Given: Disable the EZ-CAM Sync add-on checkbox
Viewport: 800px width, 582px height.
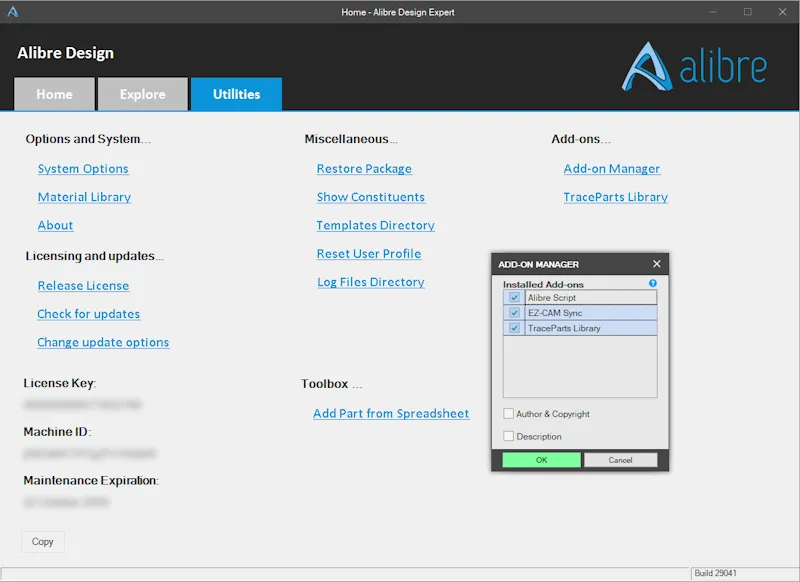Looking at the screenshot, I should click(x=514, y=313).
